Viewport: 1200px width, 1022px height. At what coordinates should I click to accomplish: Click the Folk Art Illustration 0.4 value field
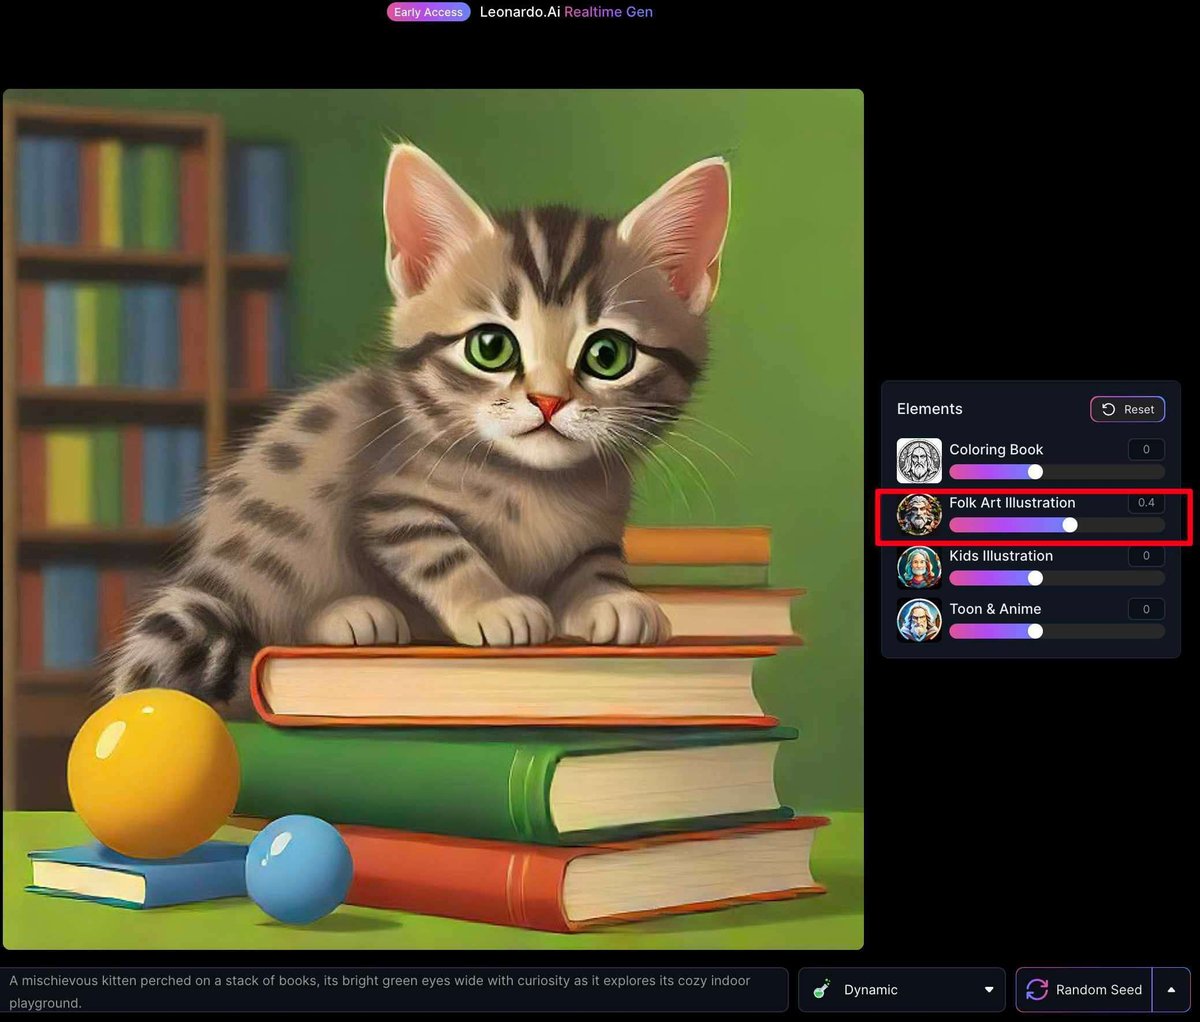[x=1146, y=502]
